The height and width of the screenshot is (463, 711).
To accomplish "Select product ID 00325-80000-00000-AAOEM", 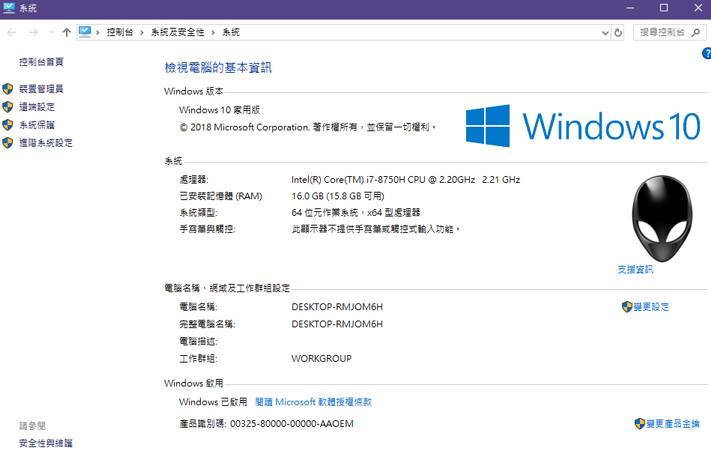I will coord(292,424).
